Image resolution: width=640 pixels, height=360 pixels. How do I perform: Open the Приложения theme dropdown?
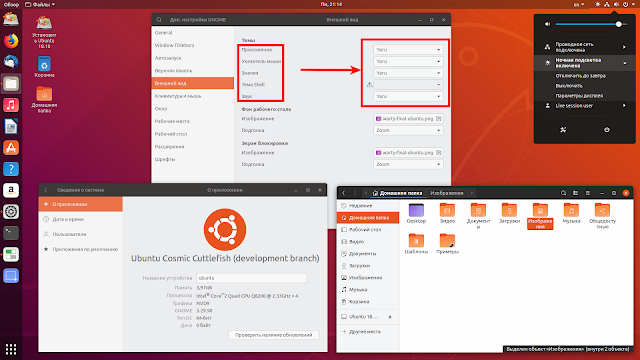(x=408, y=49)
